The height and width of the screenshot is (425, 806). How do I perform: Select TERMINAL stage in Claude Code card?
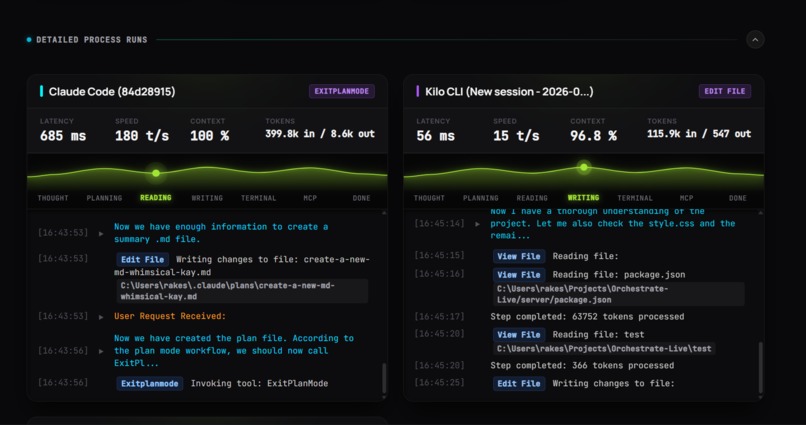click(259, 198)
